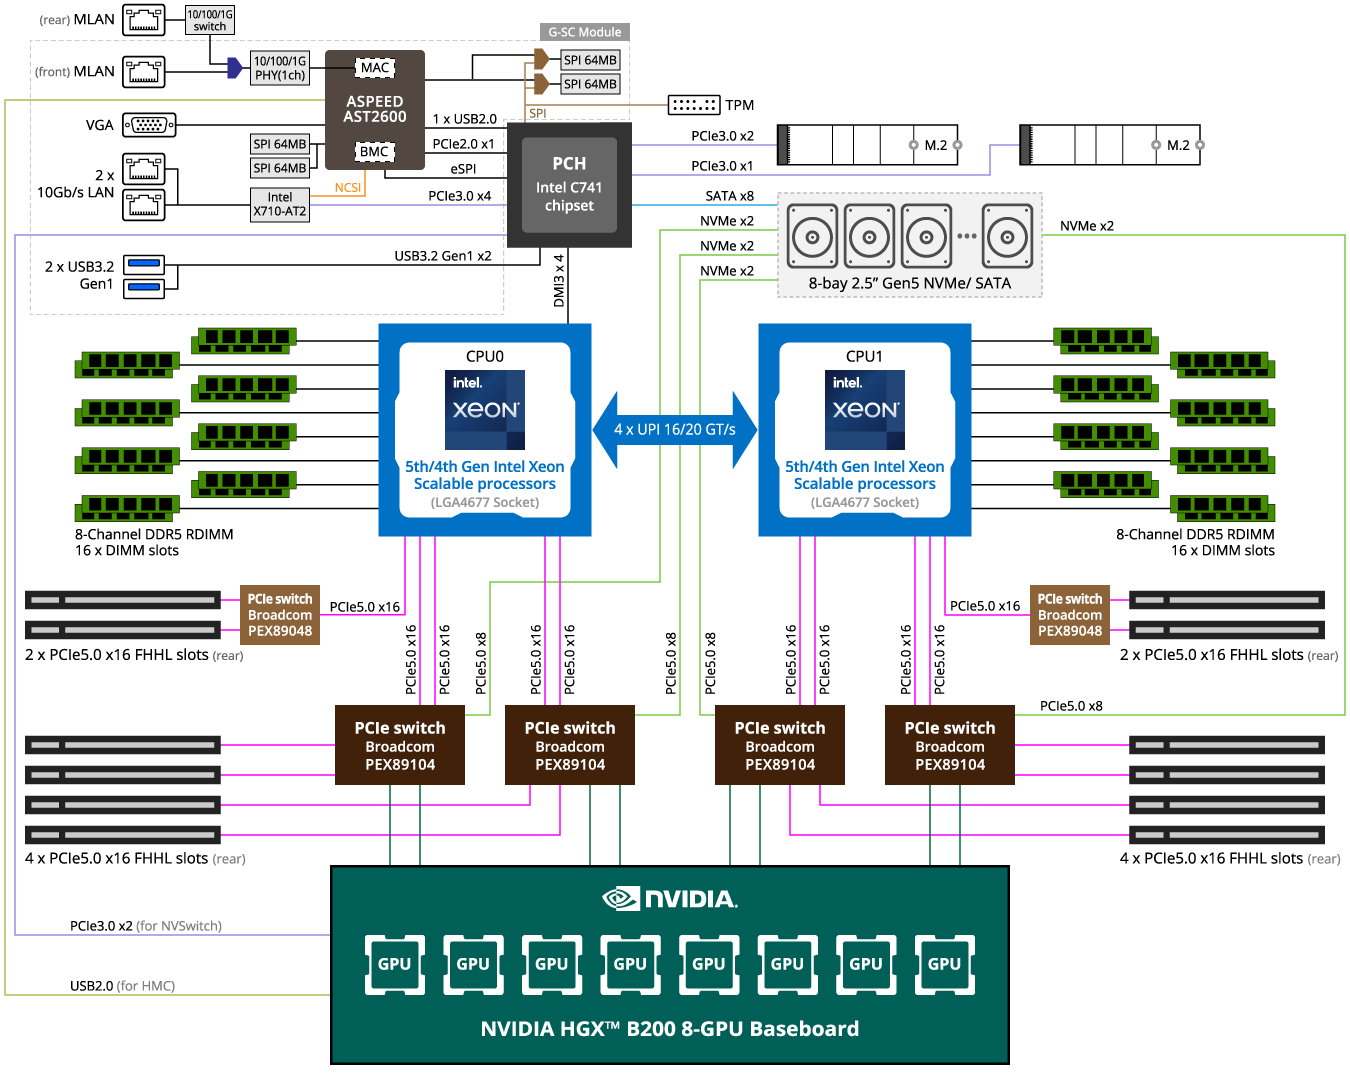The width and height of the screenshot is (1350, 1075).
Task: Select the ASPEED AST2600 chip label
Action: tap(375, 109)
